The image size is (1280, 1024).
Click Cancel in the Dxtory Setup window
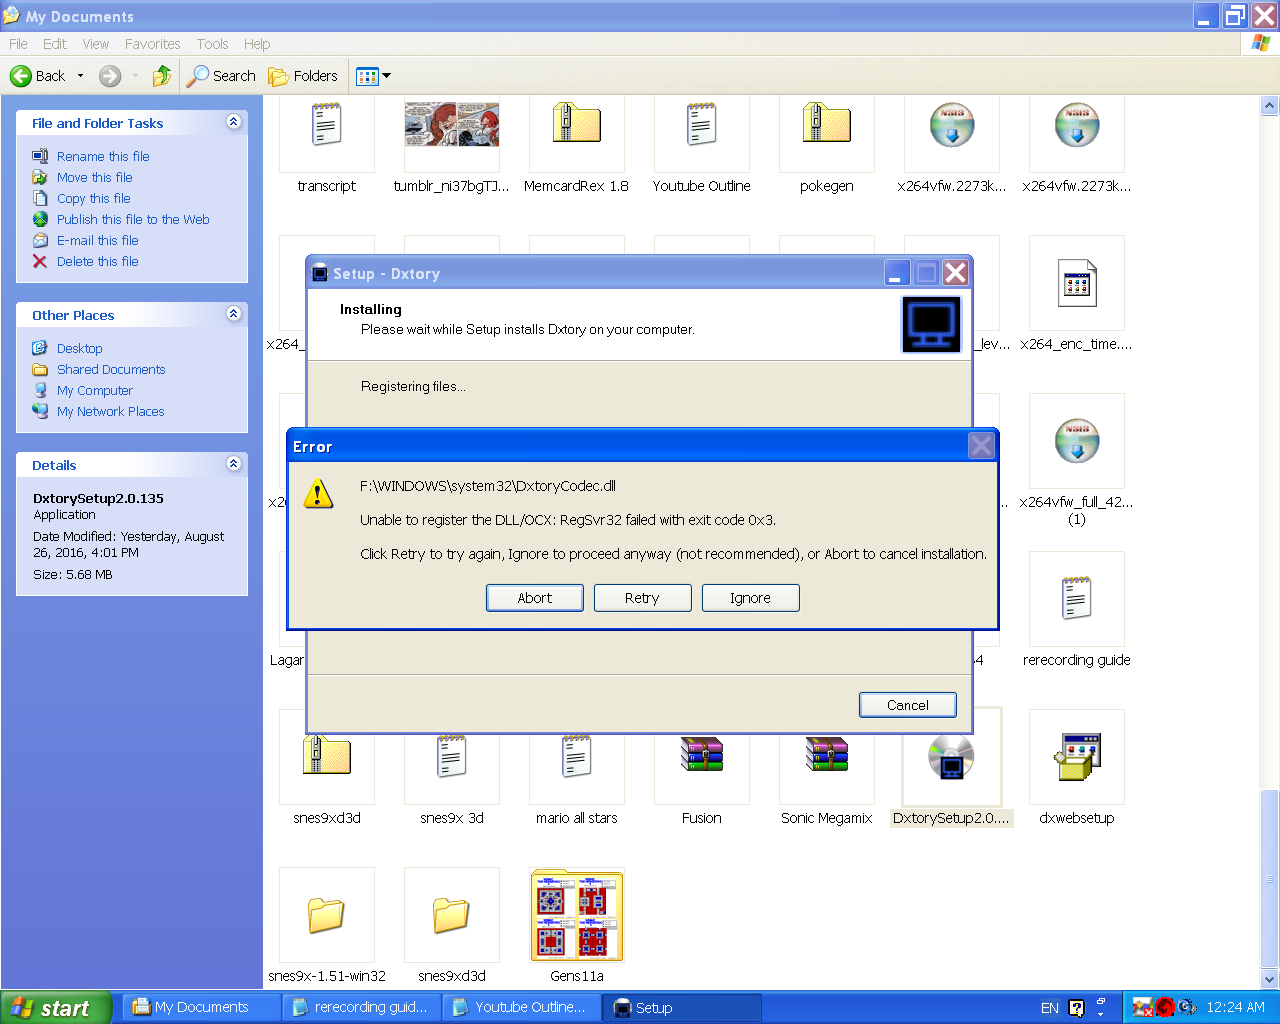908,705
